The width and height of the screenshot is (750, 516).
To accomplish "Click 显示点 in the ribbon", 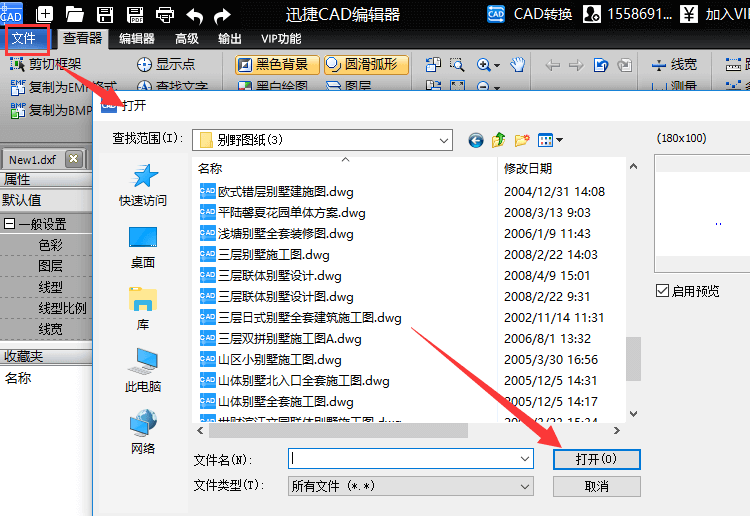I will tap(166, 64).
